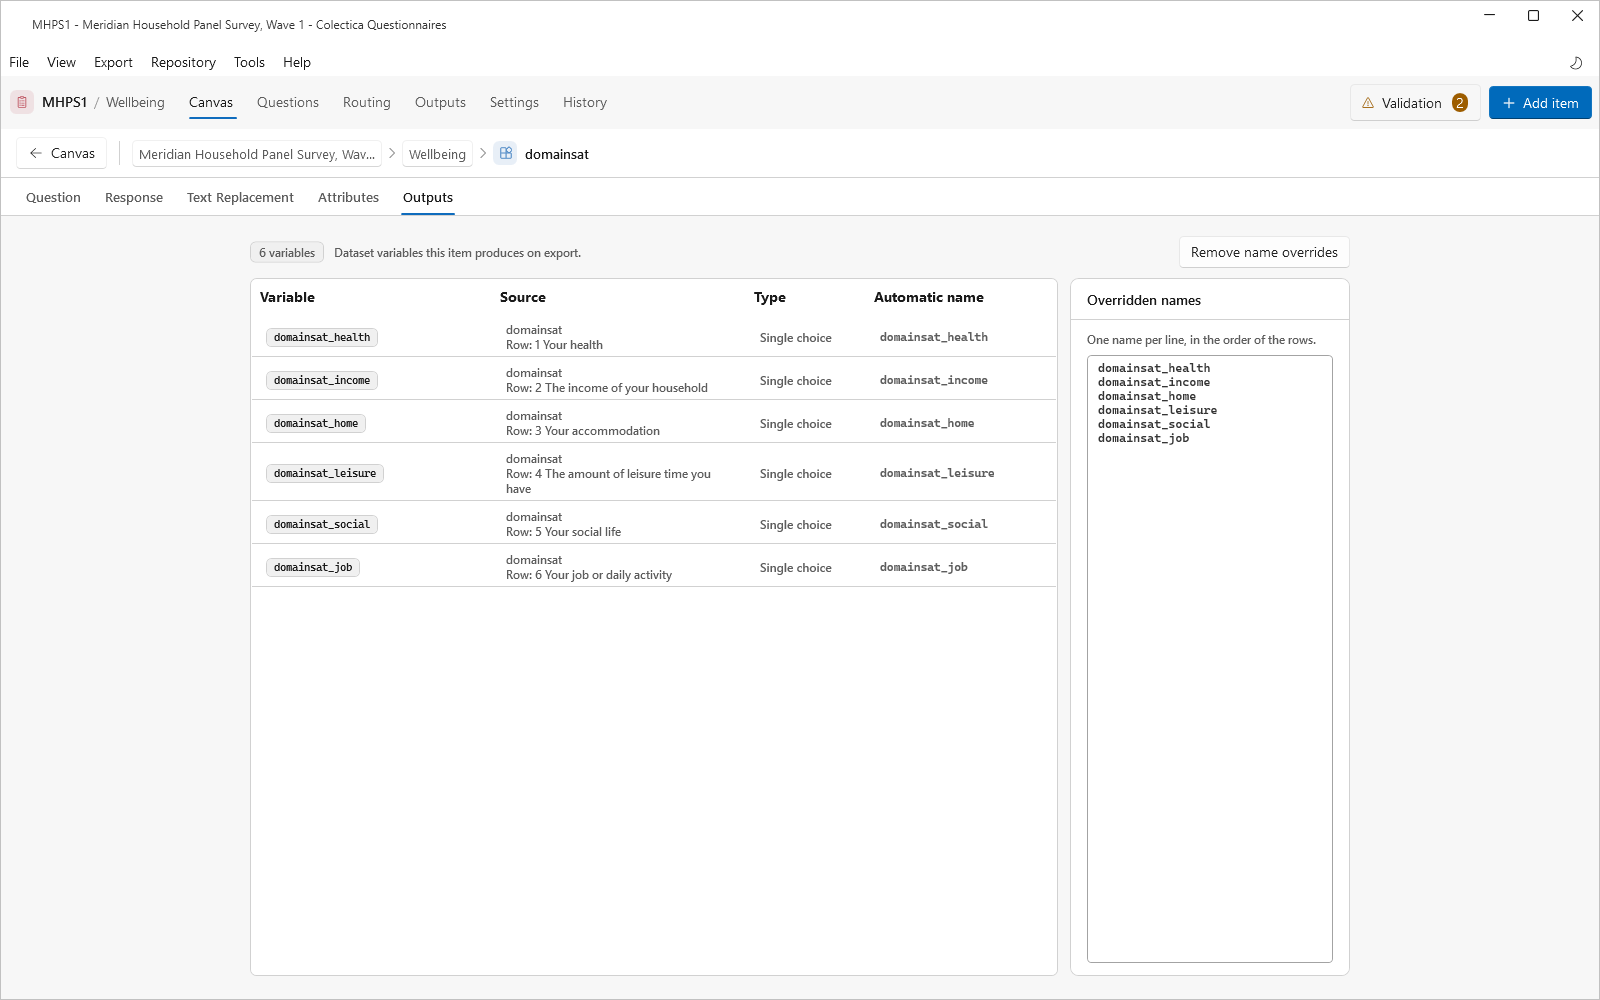Click Remove name overrides button
The width and height of the screenshot is (1600, 1000).
click(1264, 252)
